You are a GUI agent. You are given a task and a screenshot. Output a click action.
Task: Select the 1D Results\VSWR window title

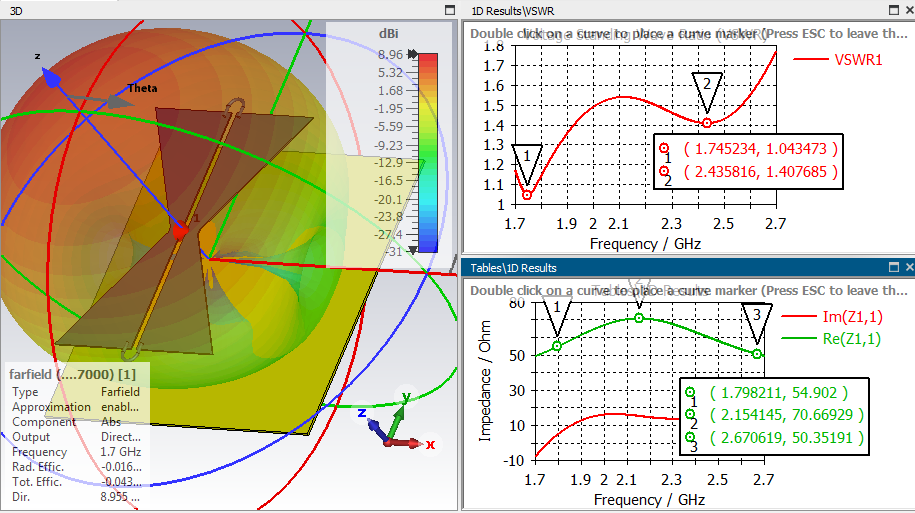[513, 11]
